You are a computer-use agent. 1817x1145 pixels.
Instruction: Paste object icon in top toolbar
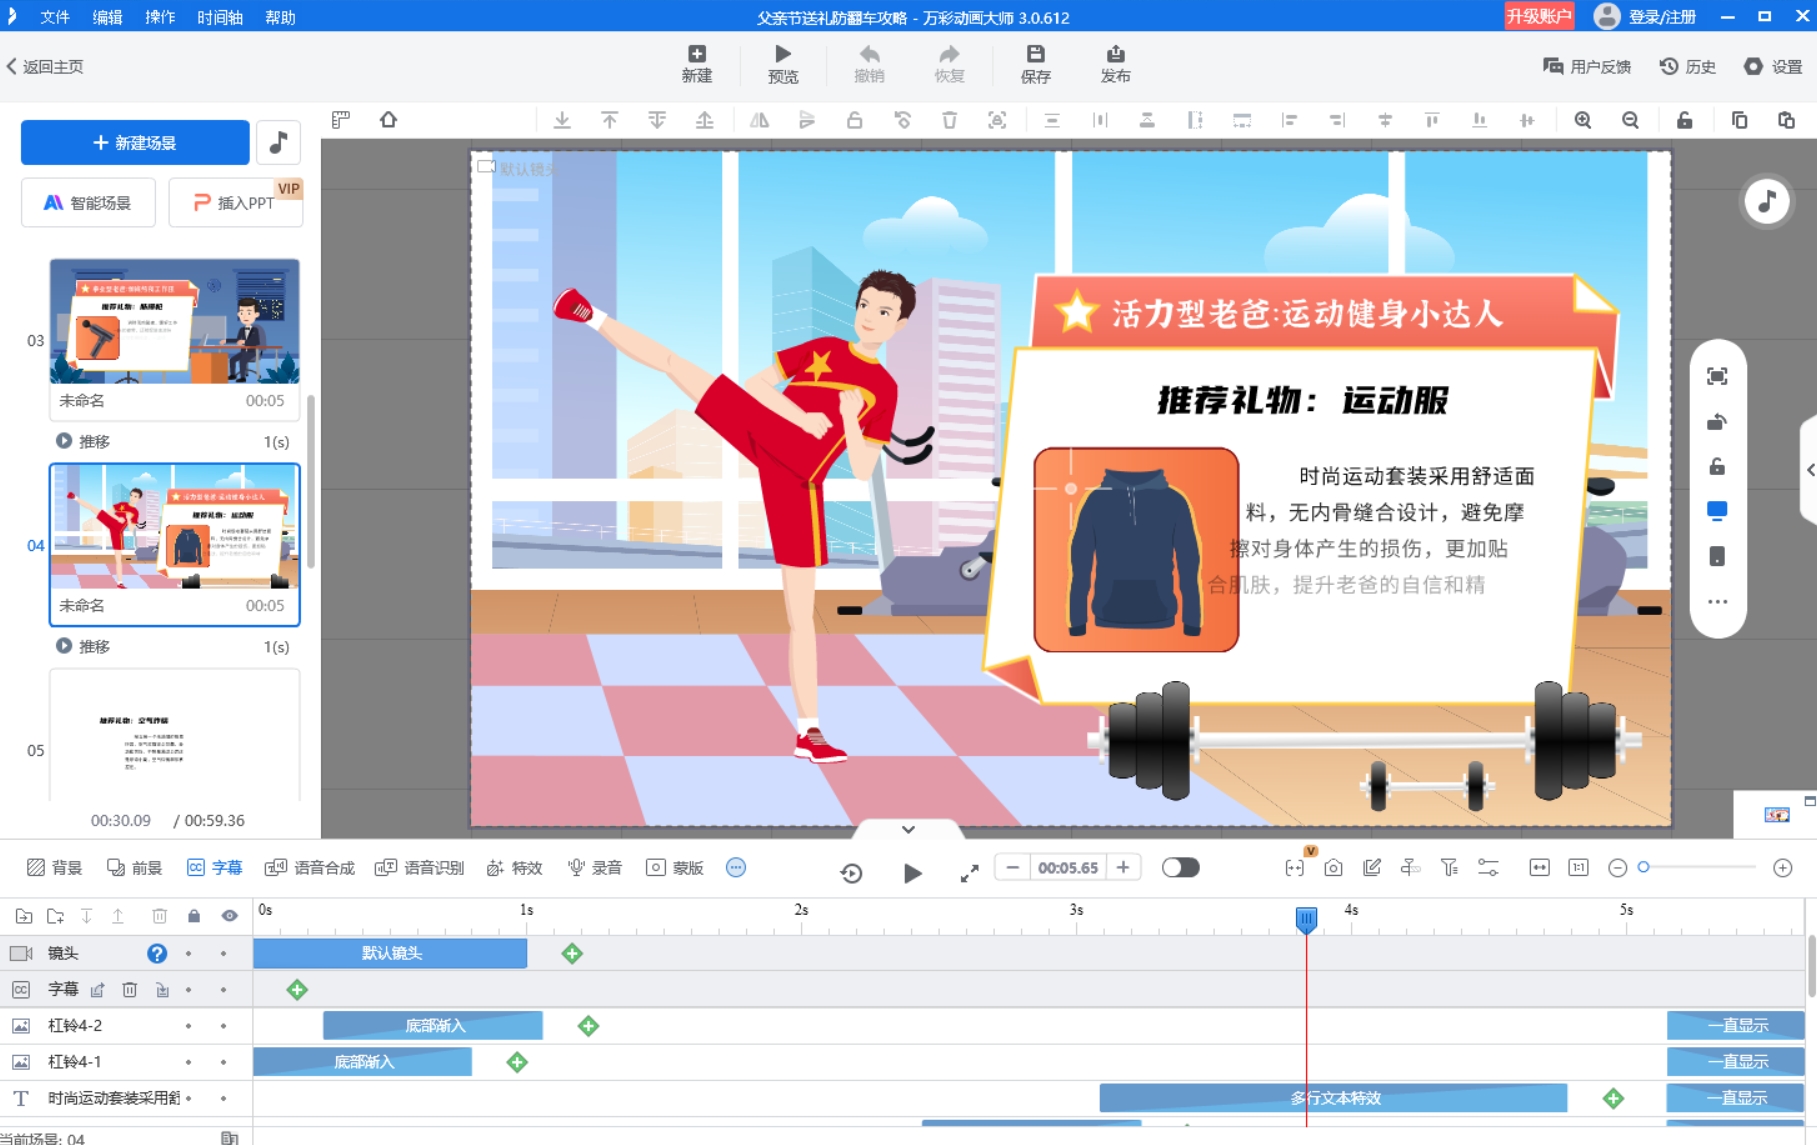(x=1786, y=120)
